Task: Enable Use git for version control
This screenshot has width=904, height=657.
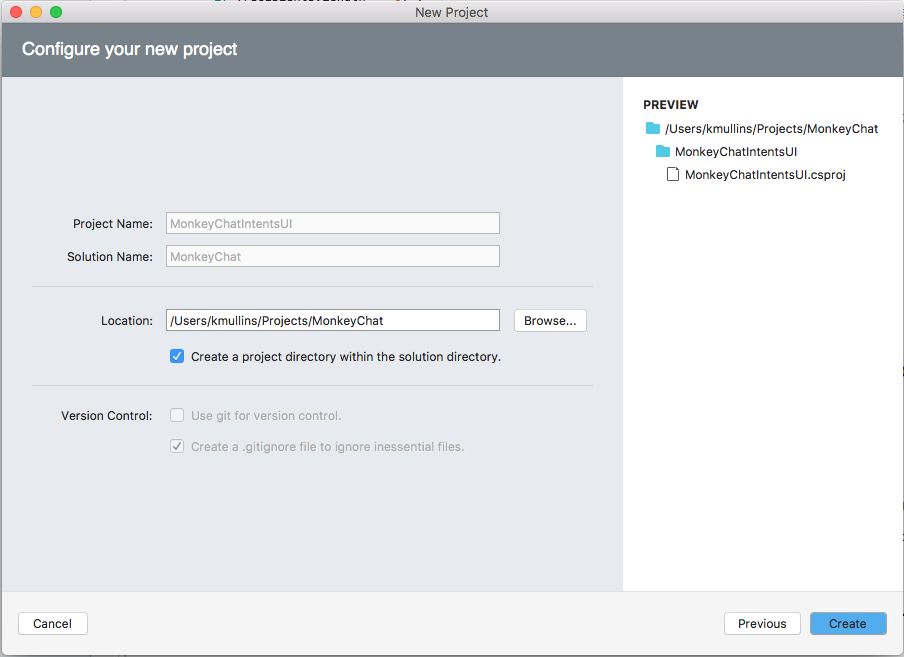Action: click(177, 415)
